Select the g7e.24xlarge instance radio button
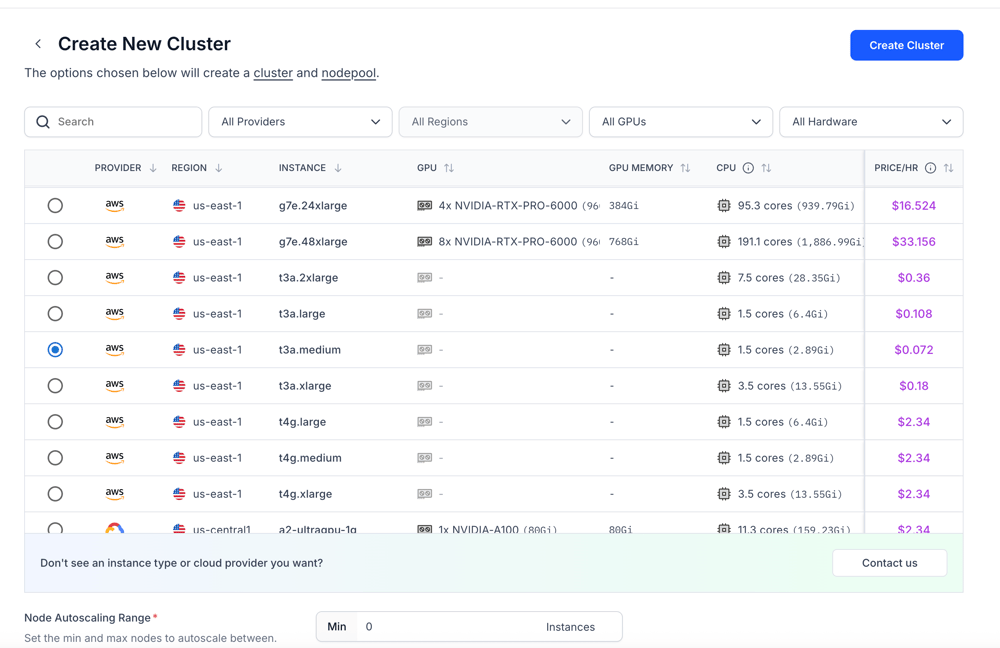1000x648 pixels. tap(55, 206)
